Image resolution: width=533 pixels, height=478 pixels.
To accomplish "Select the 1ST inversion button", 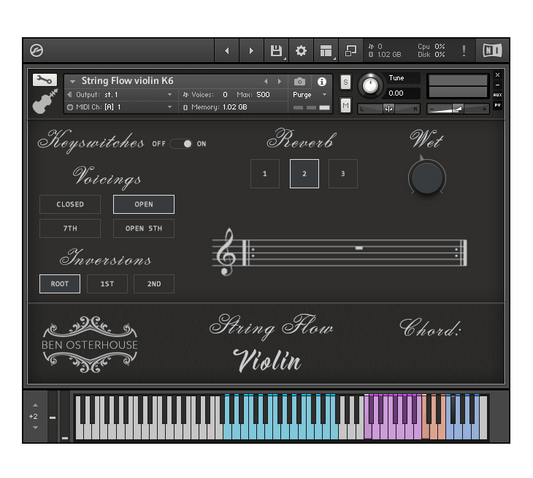I will (107, 284).
